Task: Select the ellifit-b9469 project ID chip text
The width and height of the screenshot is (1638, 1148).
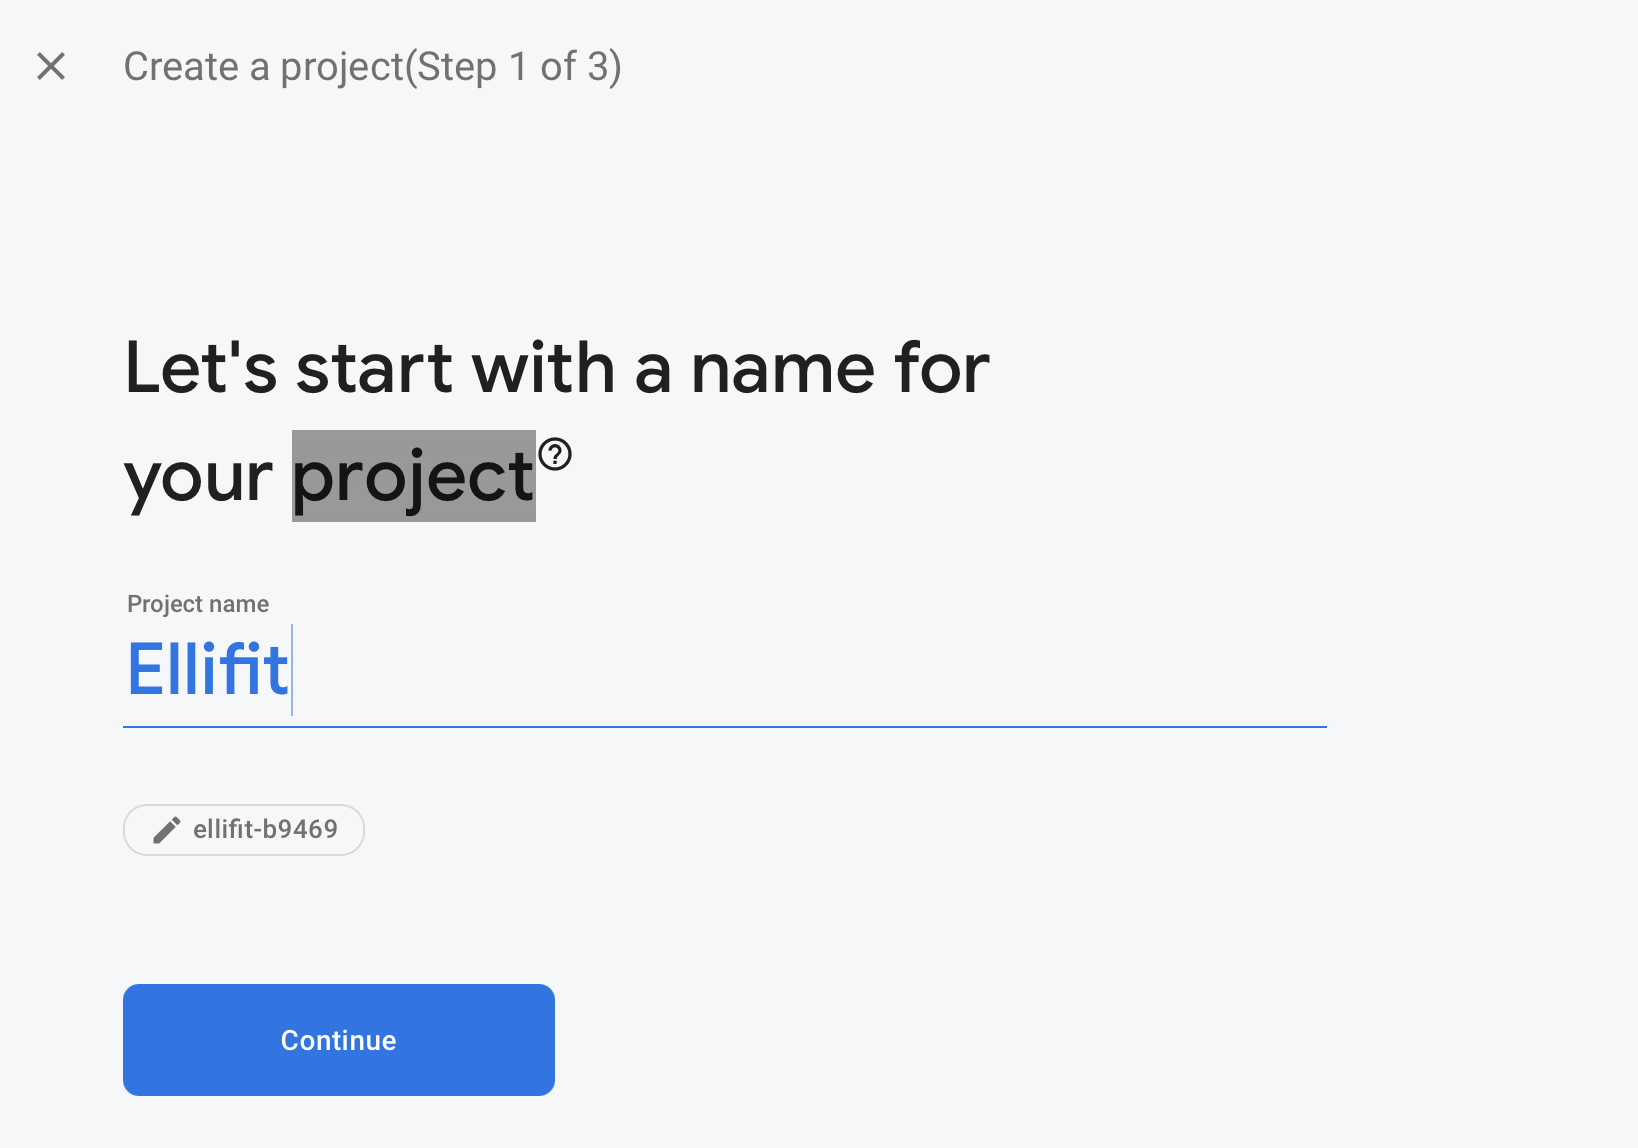Action: pos(265,829)
